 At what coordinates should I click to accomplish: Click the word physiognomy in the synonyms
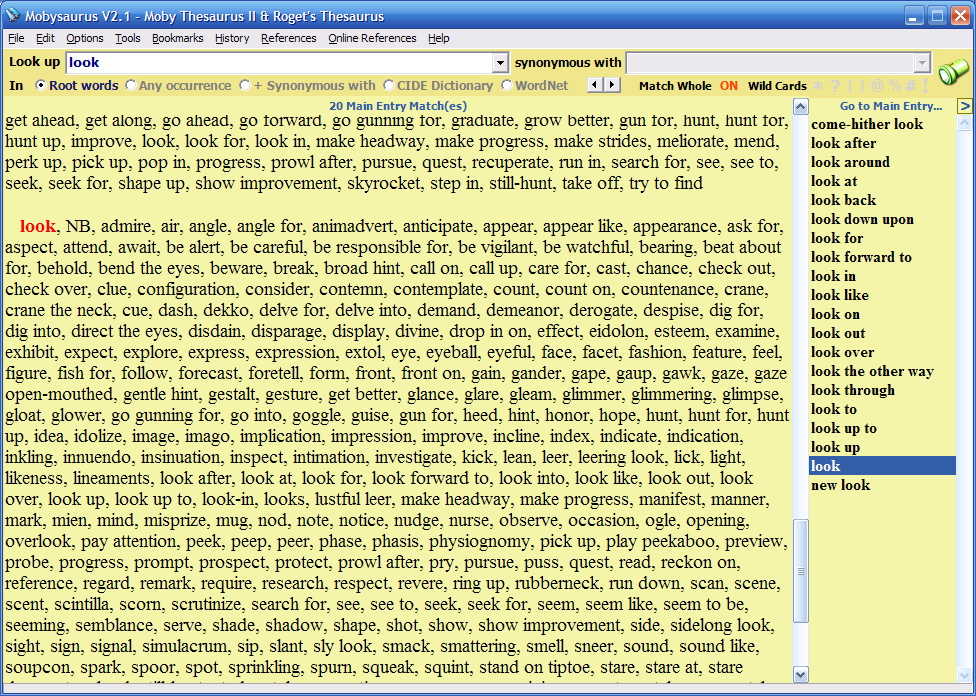(478, 541)
